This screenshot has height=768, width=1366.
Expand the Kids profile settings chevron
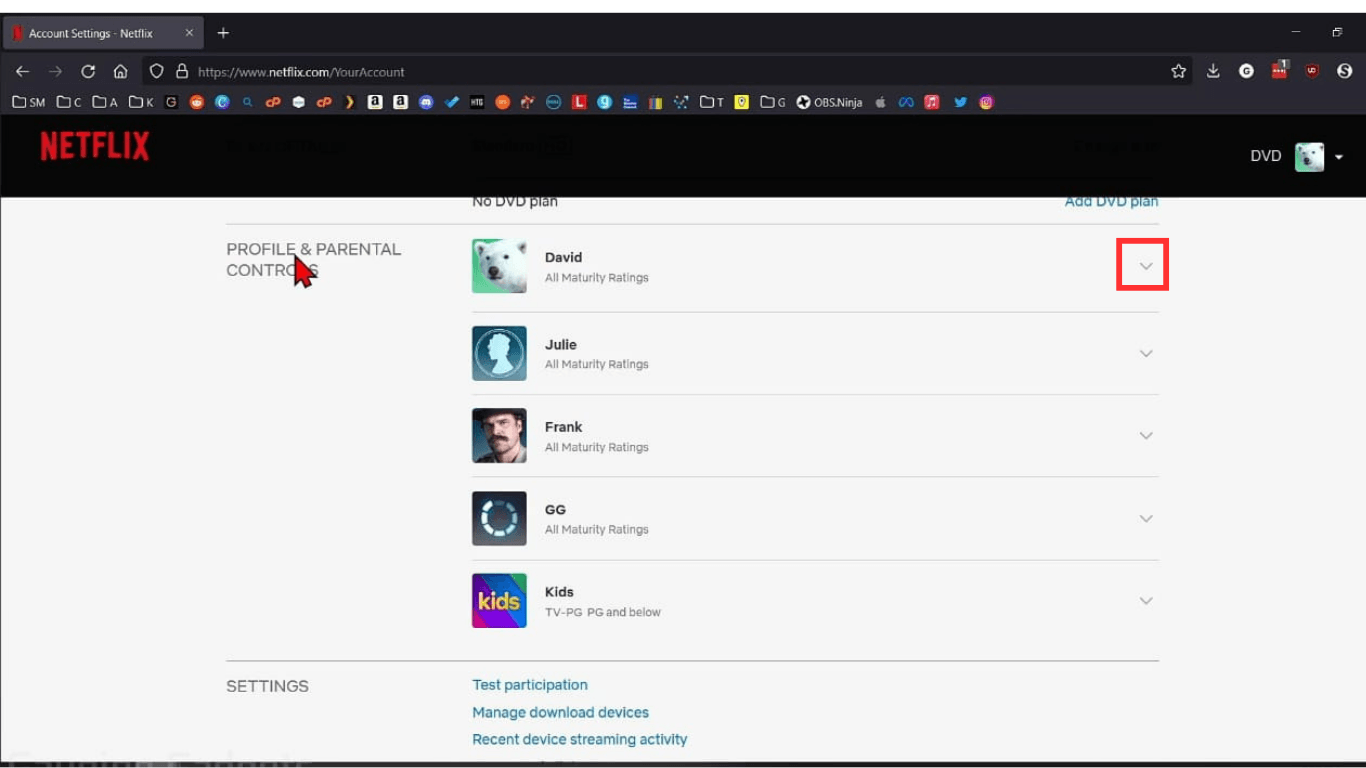(1146, 600)
